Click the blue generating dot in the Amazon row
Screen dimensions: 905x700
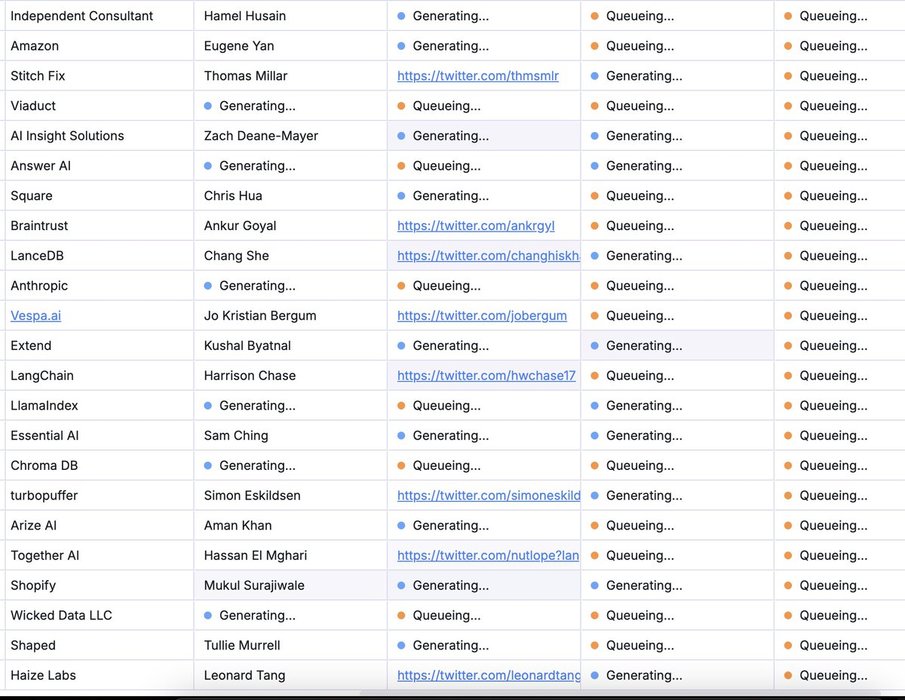(401, 46)
